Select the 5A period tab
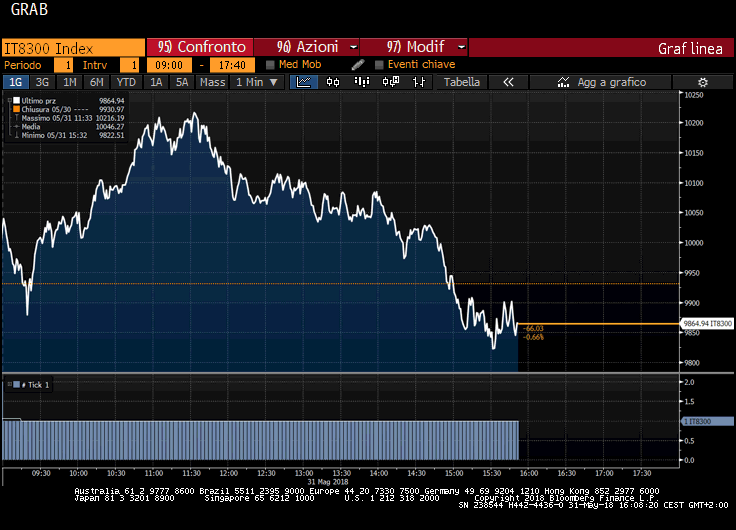Screen dimensions: 736x530 point(182,82)
